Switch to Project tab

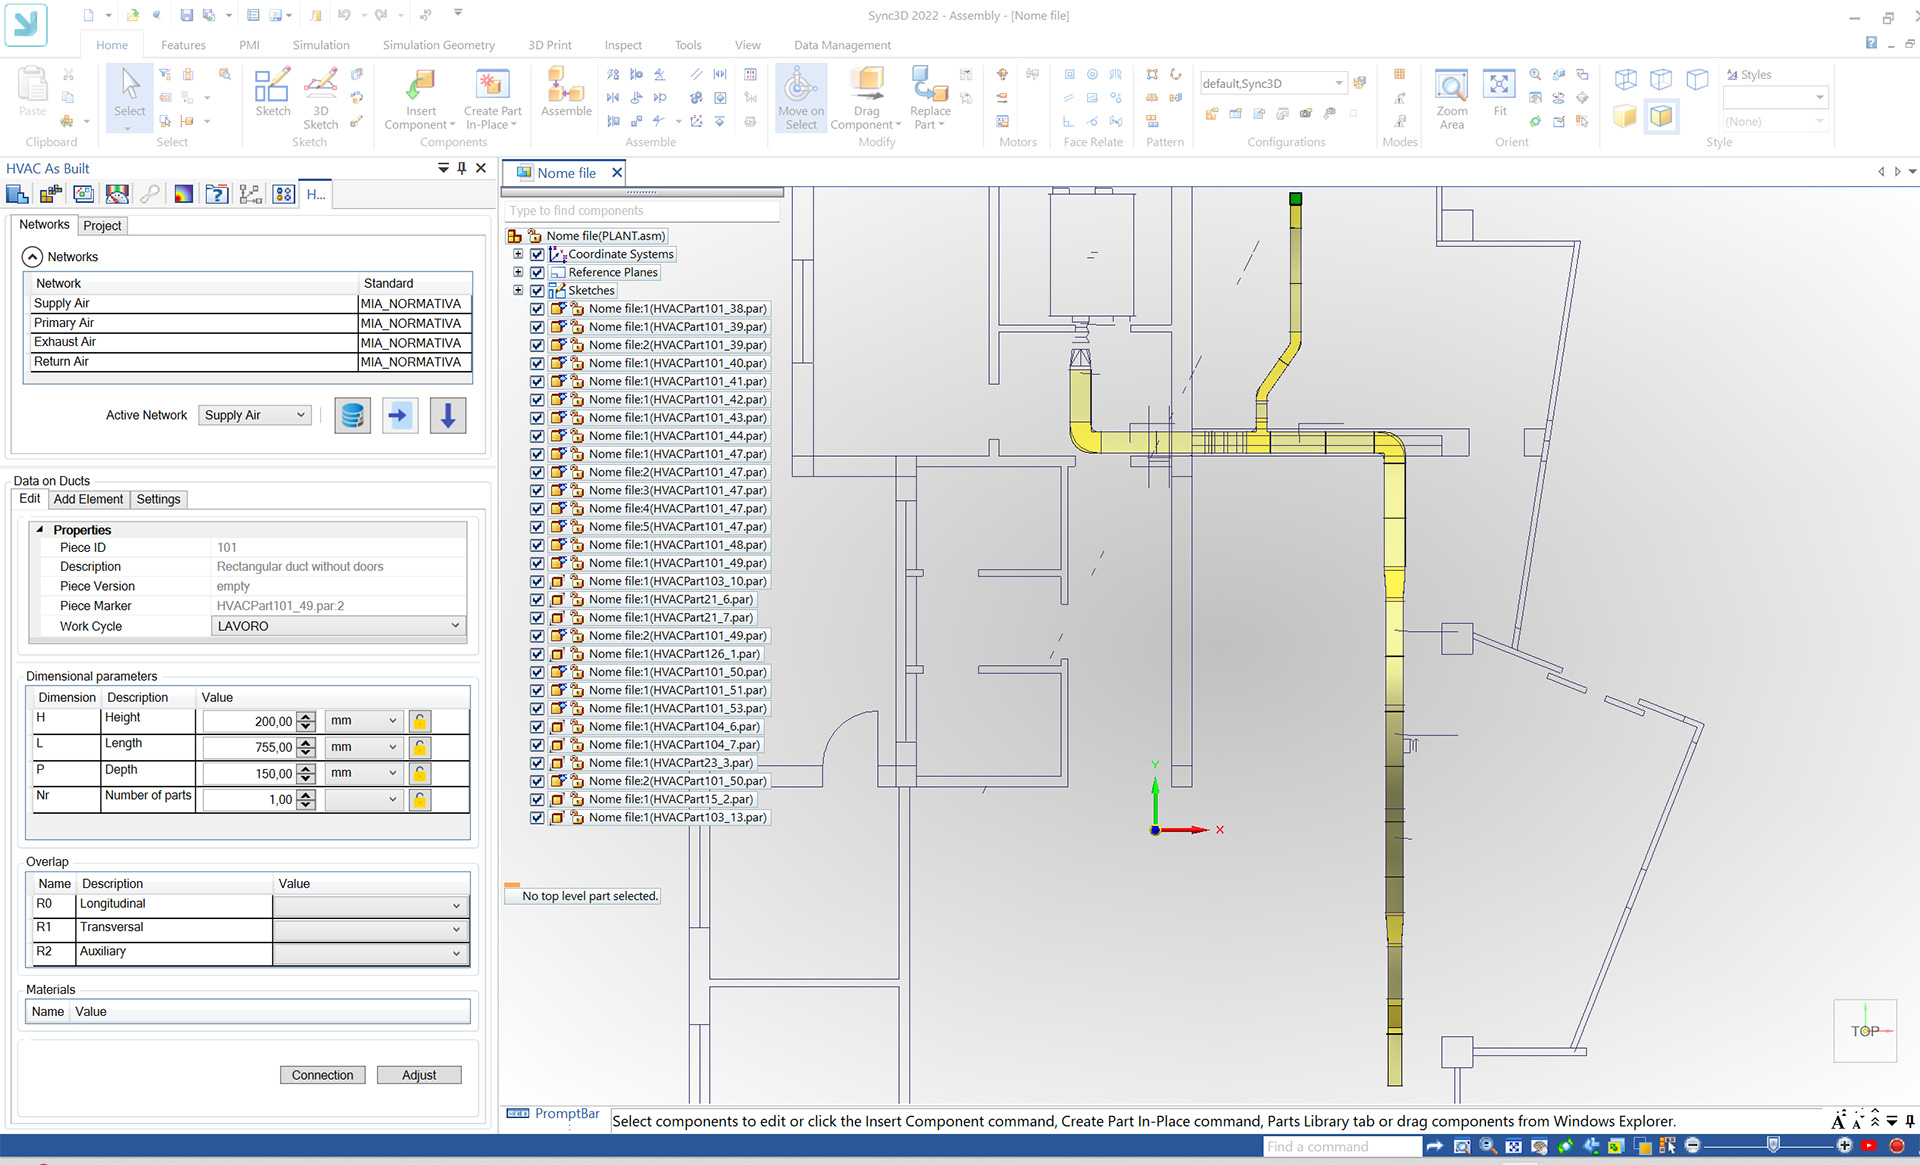coord(102,226)
